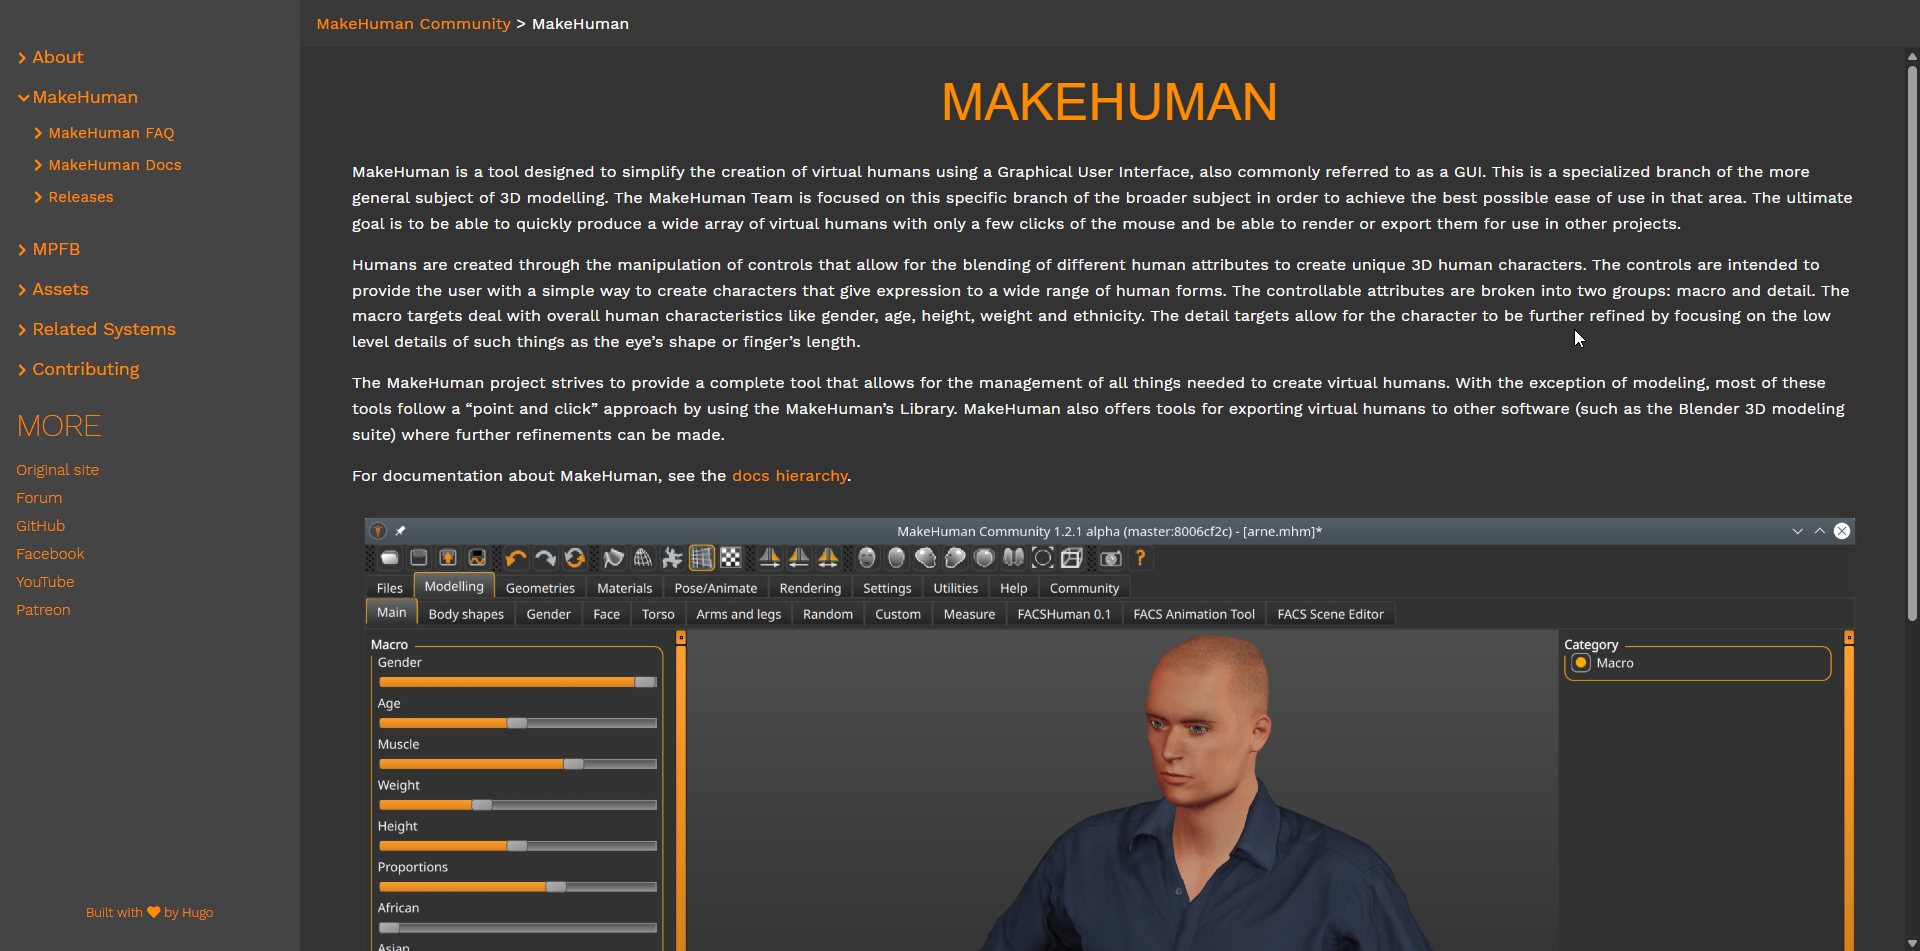Click the Age slider handle
Screen dimensions: 1920x951
coord(517,723)
